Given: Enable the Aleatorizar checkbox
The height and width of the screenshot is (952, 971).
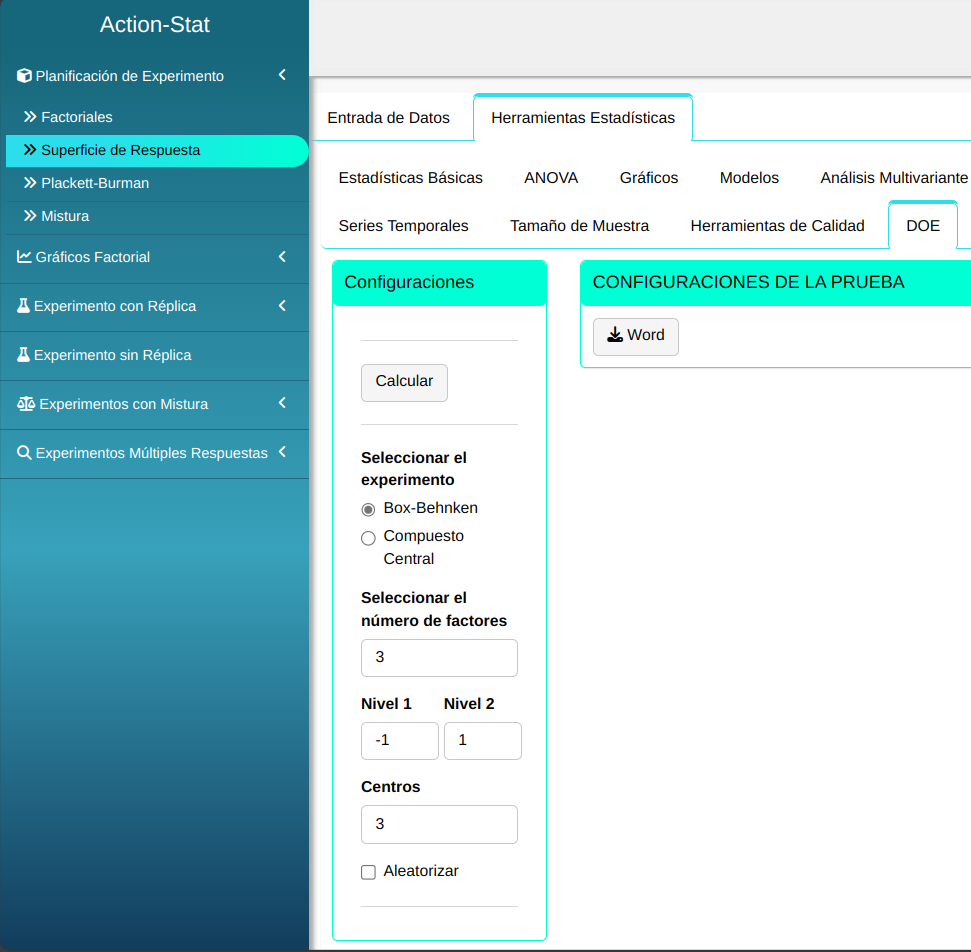Looking at the screenshot, I should pos(368,872).
